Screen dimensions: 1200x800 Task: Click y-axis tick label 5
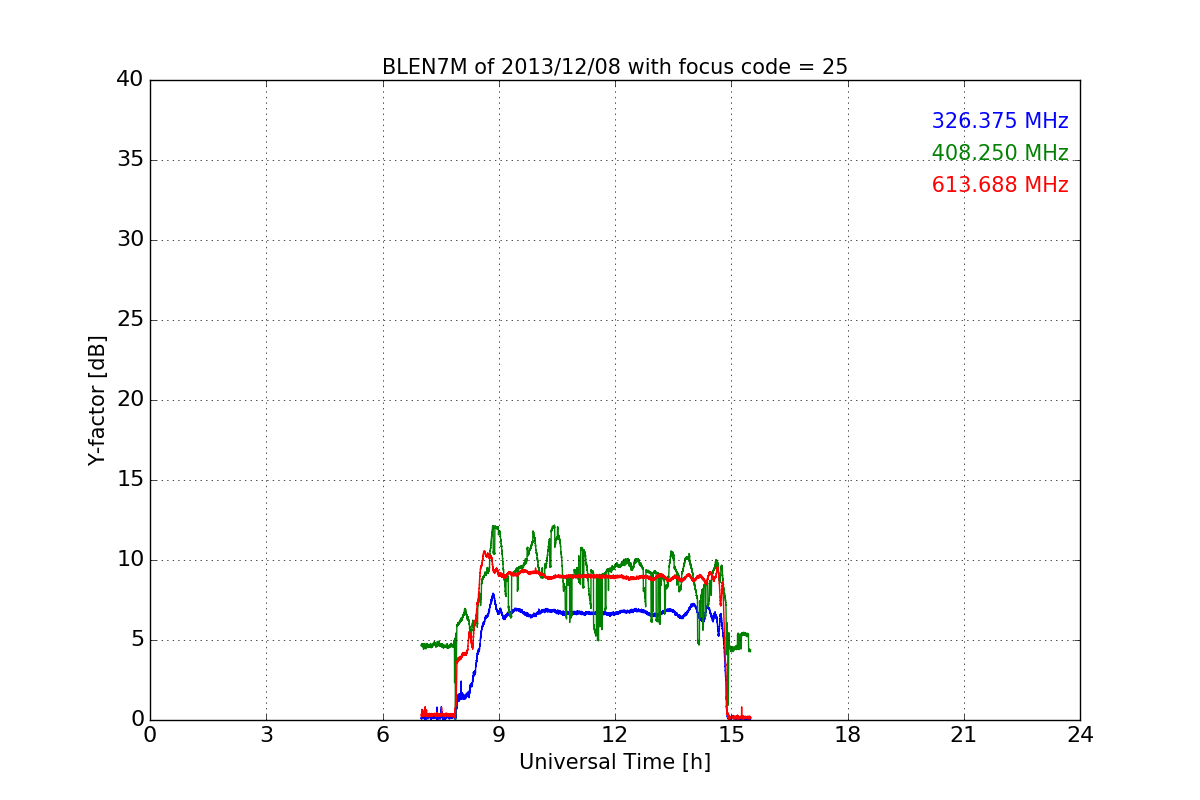point(136,640)
